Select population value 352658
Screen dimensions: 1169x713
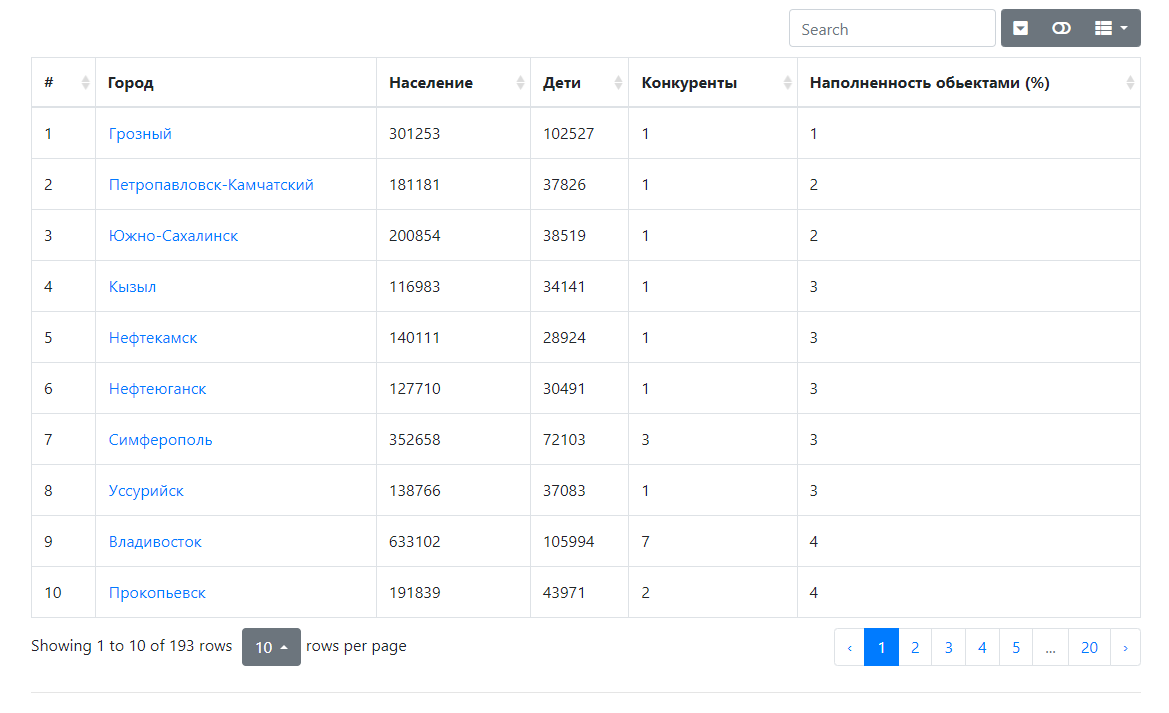[415, 440]
